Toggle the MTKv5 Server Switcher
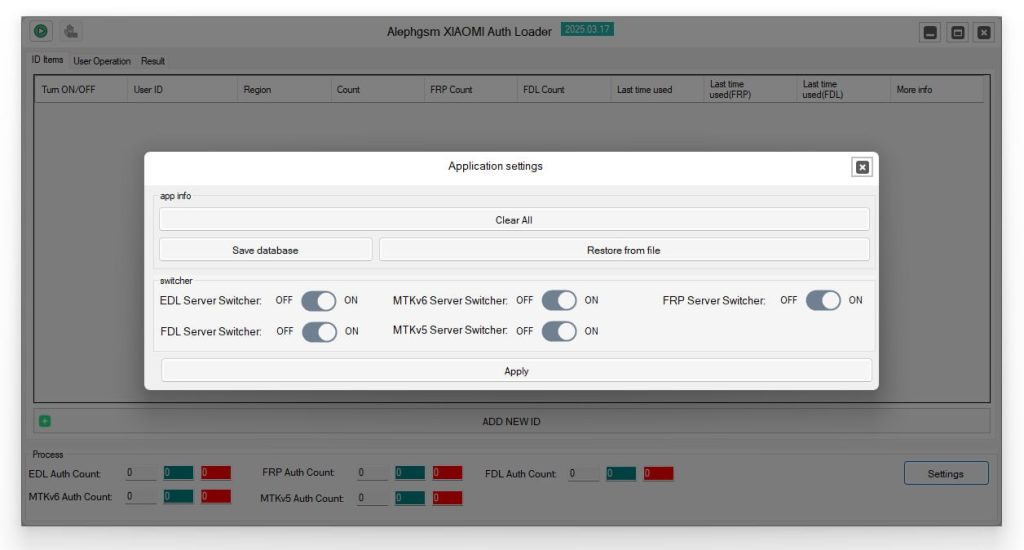This screenshot has height=550, width=1024. pyautogui.click(x=559, y=331)
